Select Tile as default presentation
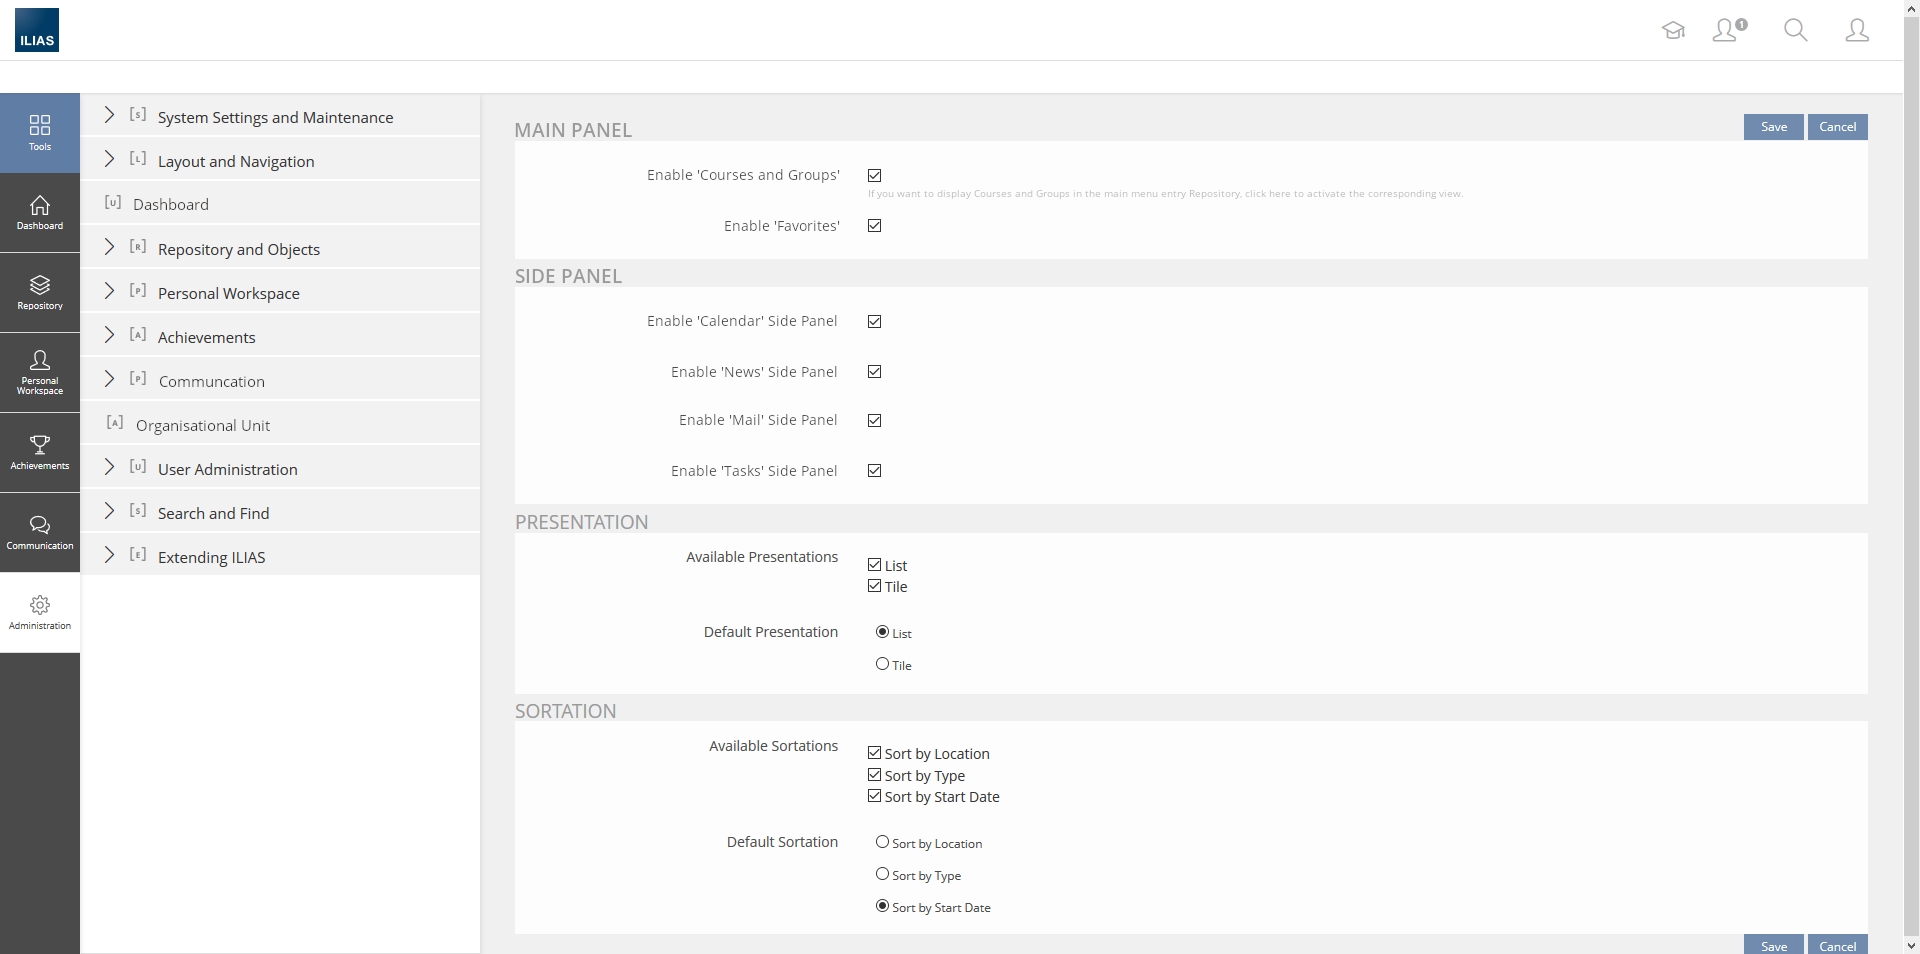 pyautogui.click(x=882, y=664)
